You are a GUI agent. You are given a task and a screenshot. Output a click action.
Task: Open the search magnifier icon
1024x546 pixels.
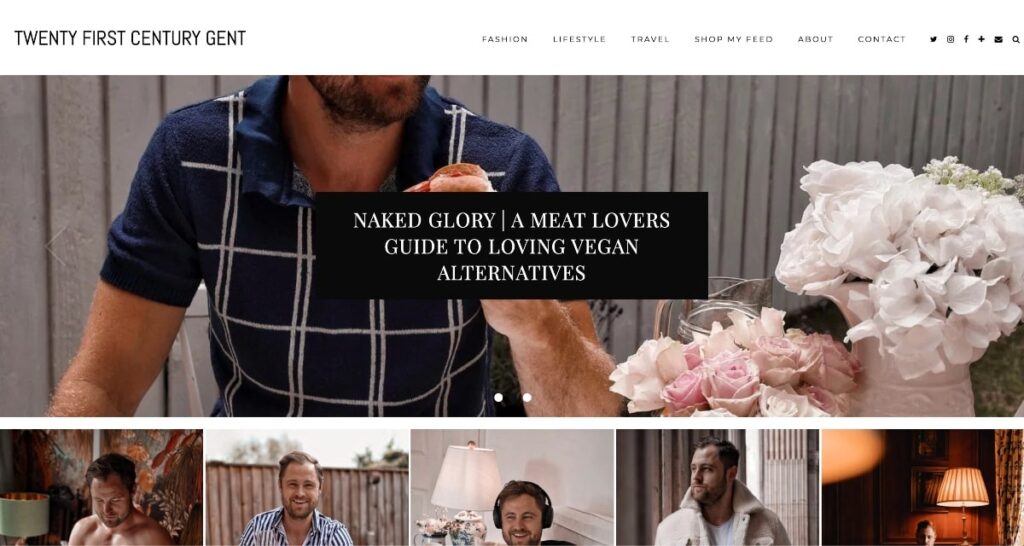[1016, 39]
